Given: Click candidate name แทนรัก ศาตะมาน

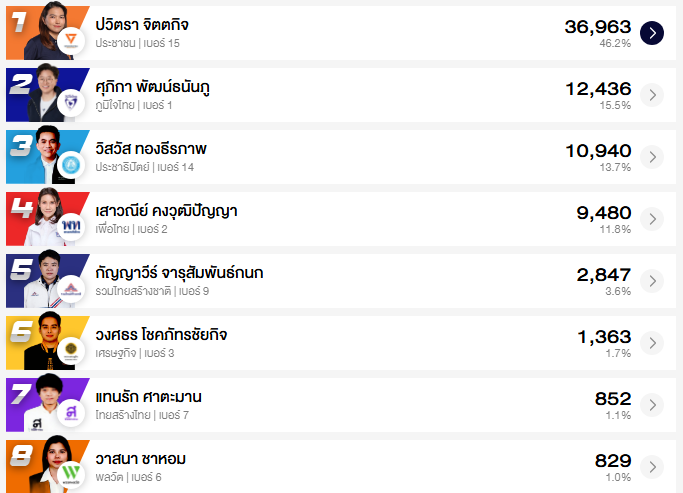Looking at the screenshot, I should 148,397.
